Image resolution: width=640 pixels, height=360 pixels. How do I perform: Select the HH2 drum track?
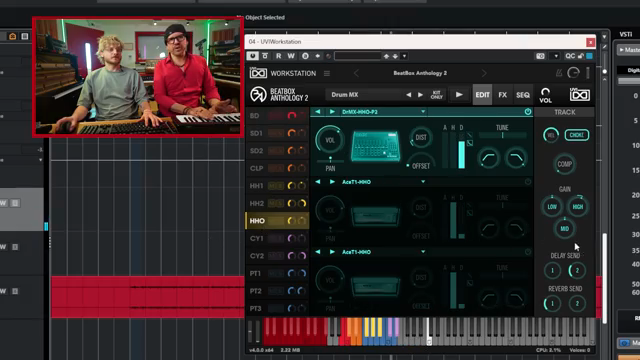(x=257, y=203)
